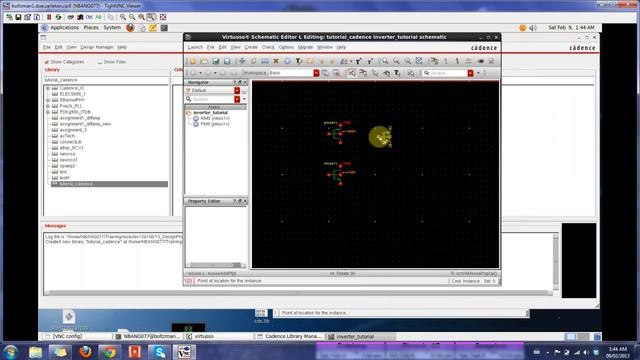Viewport: 640px width, 360px height.
Task: Open the GNOME System menu
Action: point(112,28)
